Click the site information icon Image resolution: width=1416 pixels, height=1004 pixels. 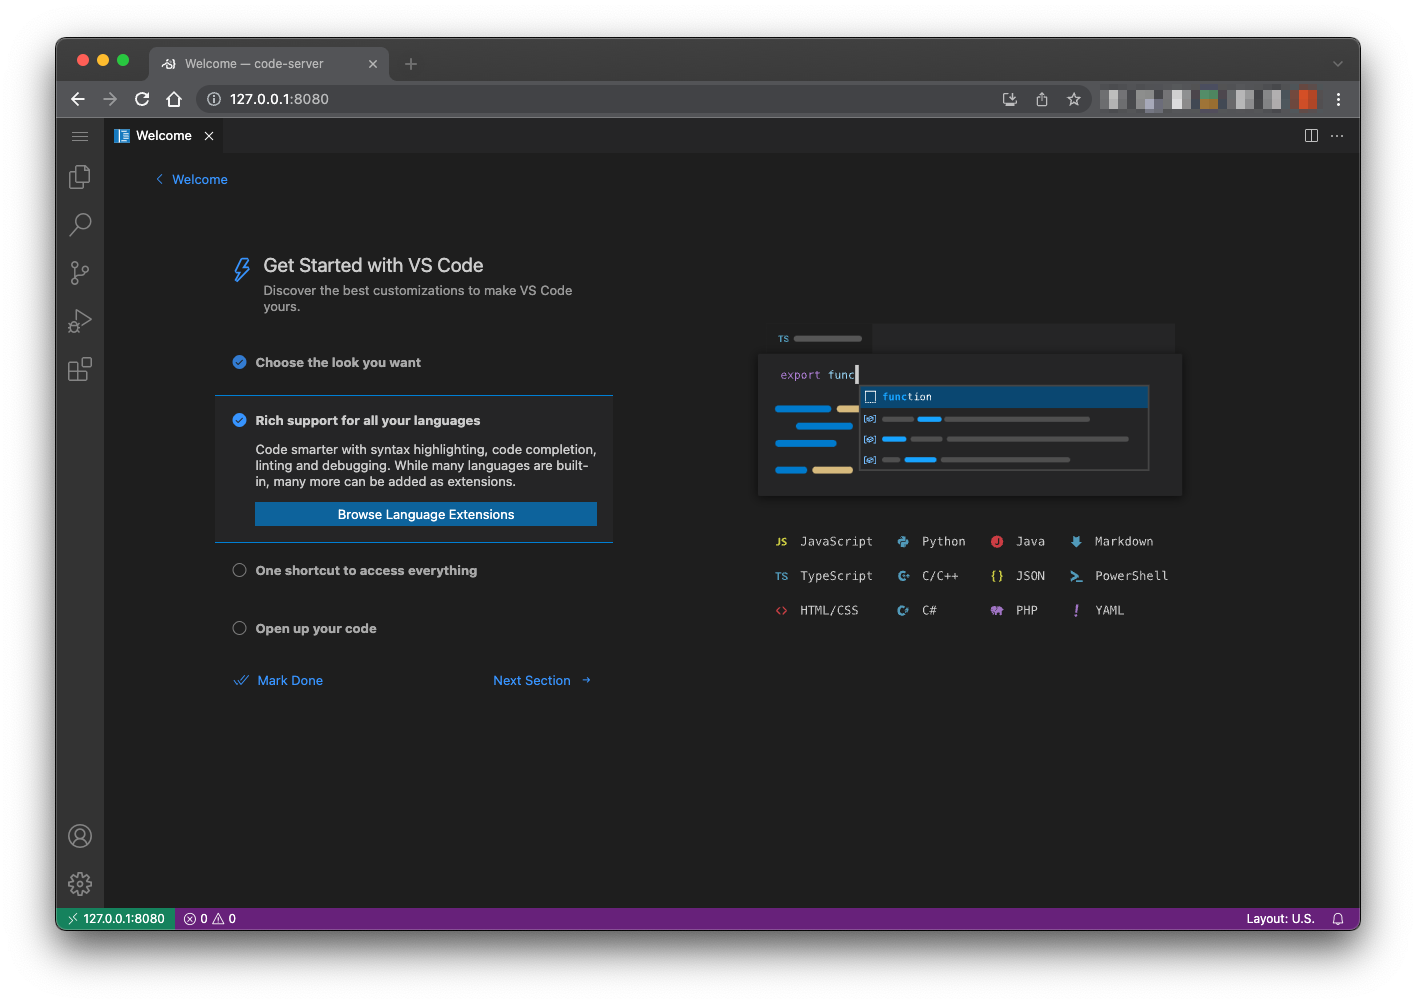click(214, 99)
